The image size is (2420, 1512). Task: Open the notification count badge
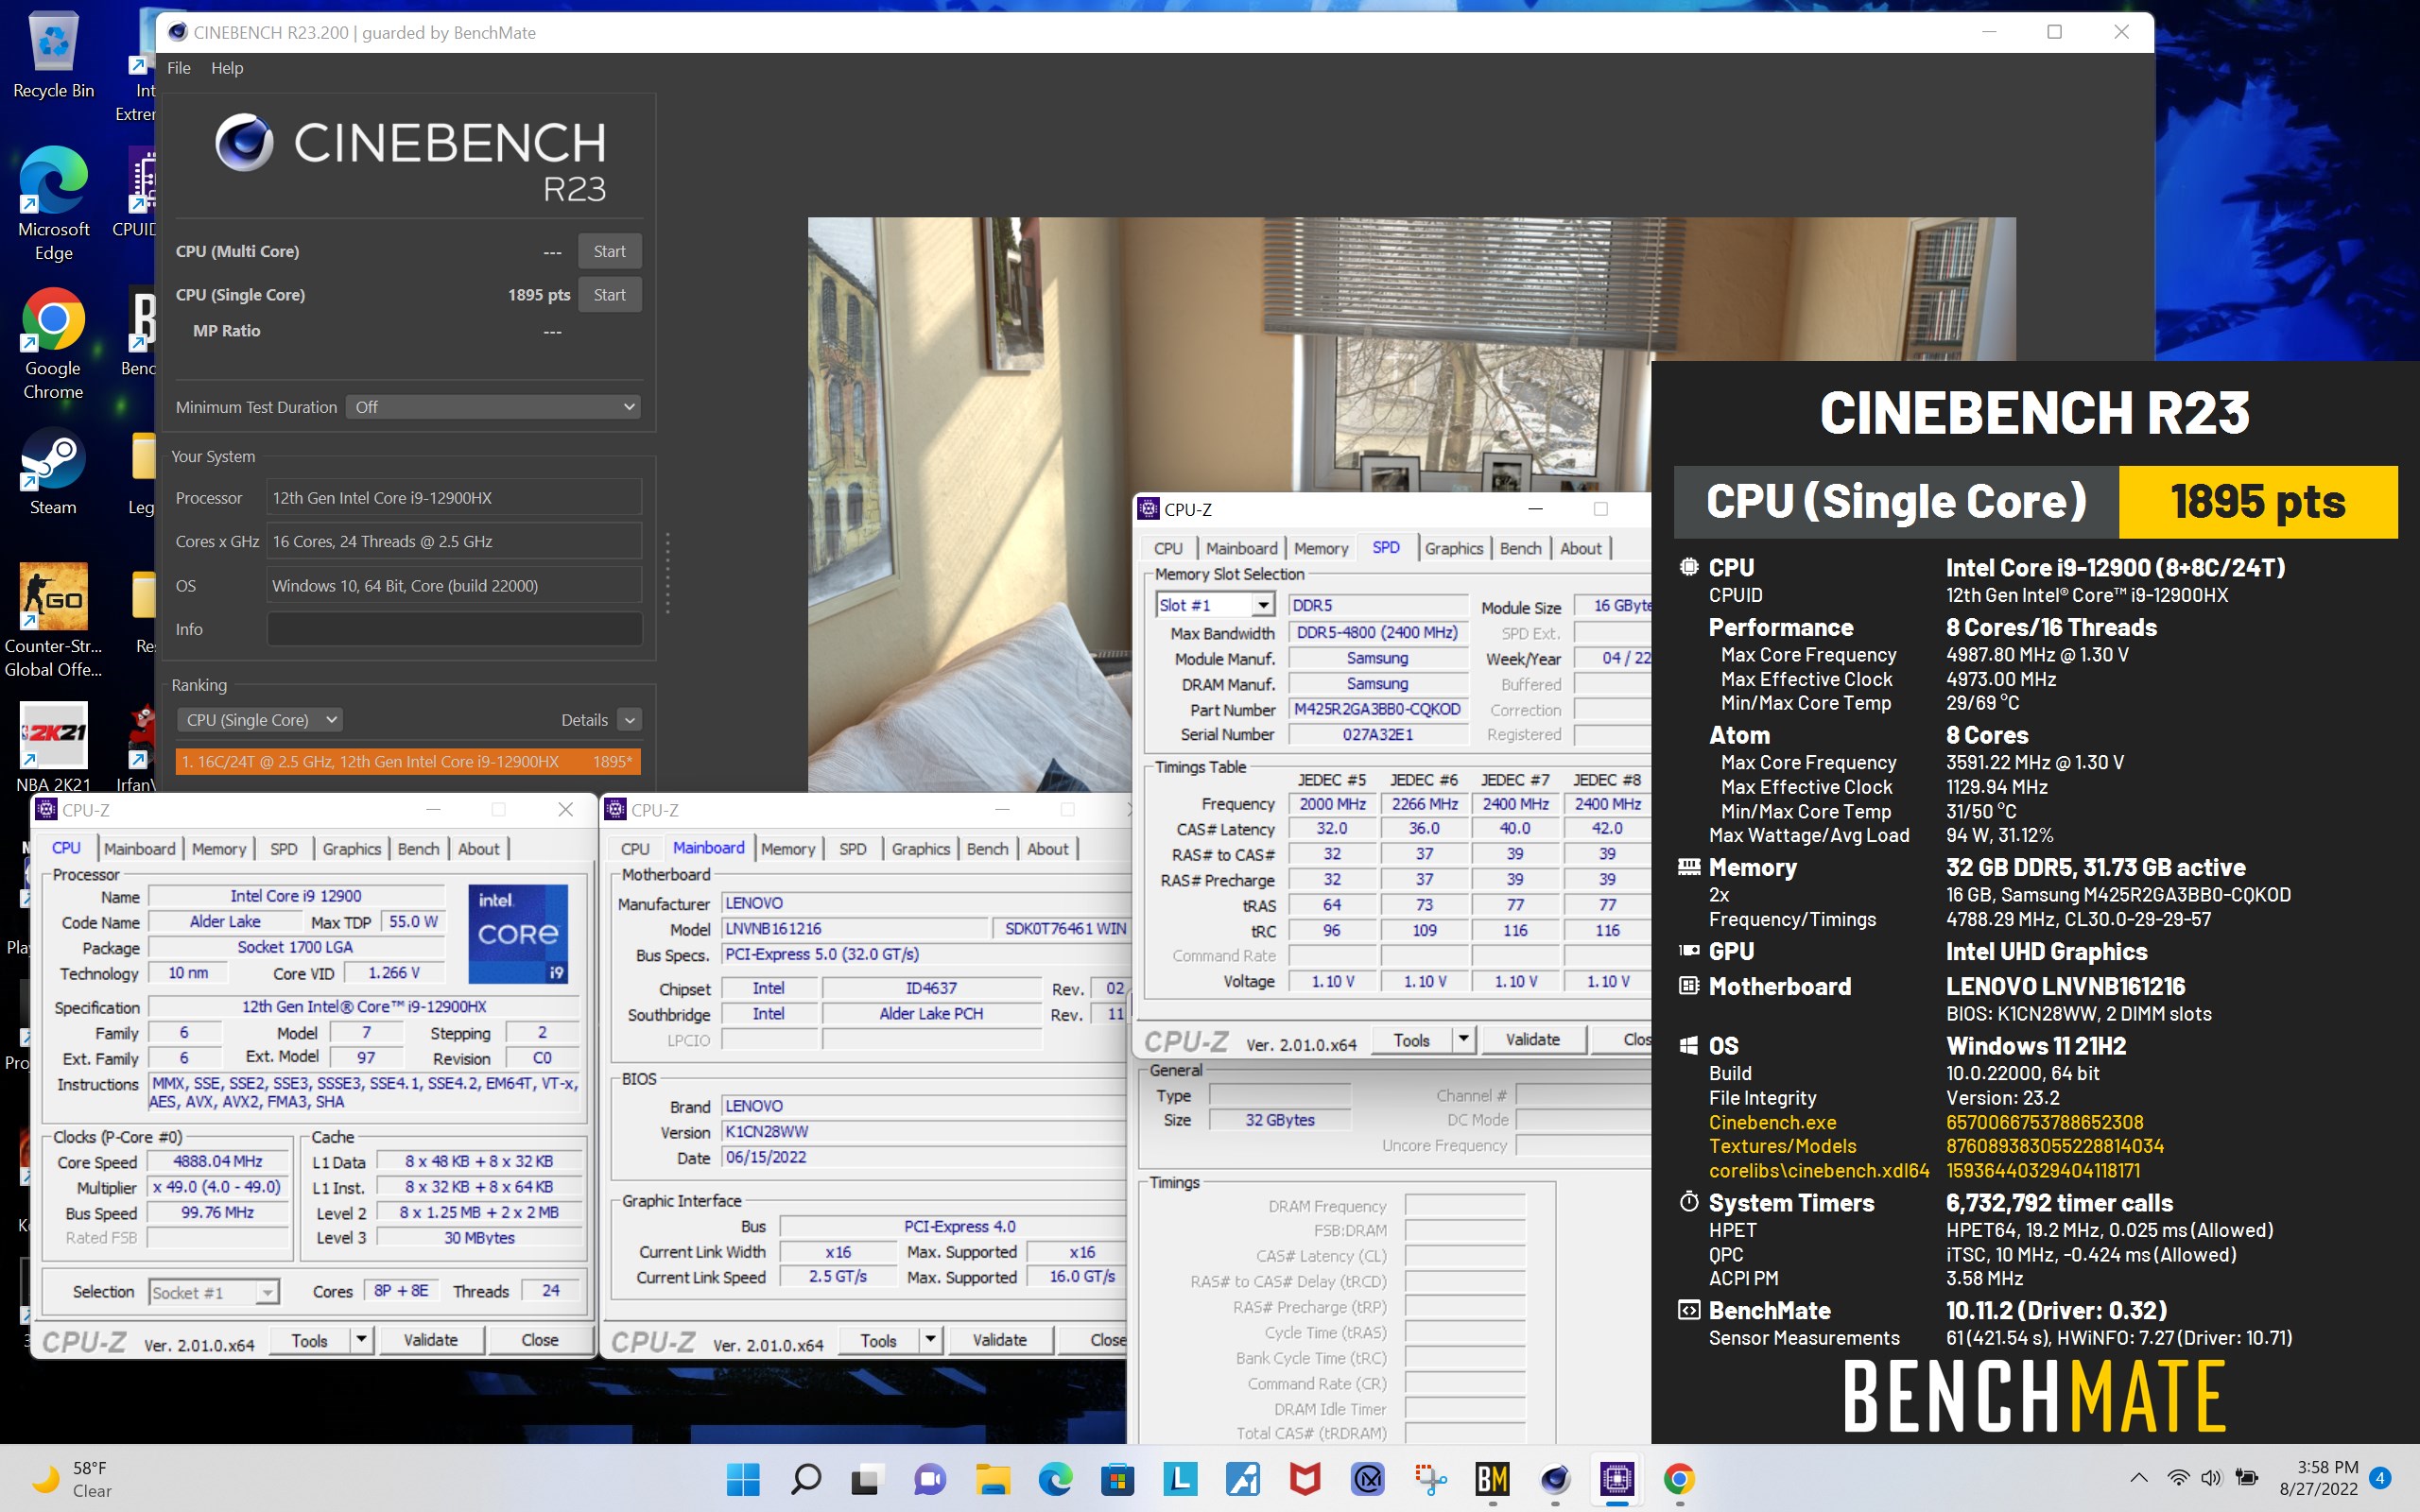coord(2381,1478)
